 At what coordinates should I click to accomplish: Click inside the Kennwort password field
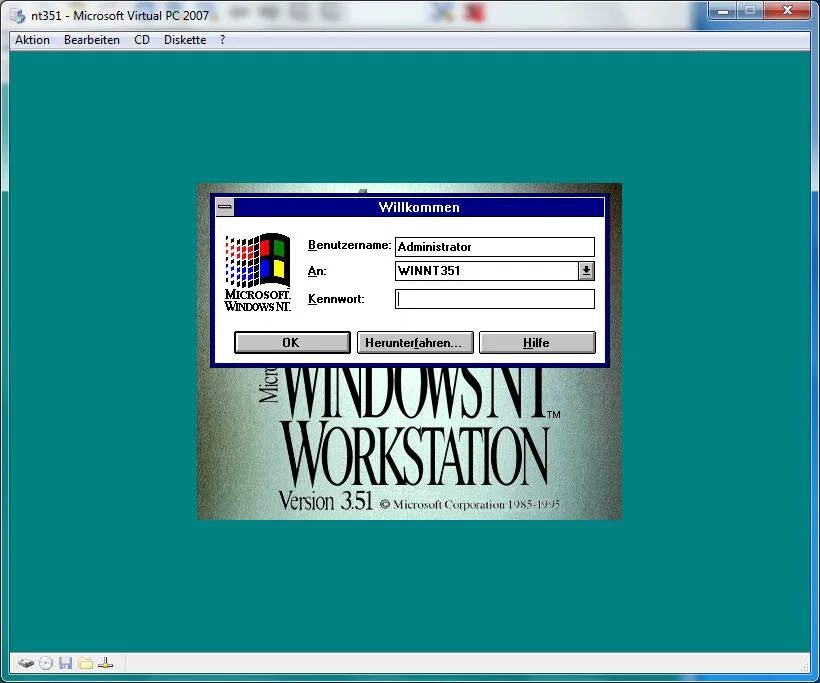click(494, 298)
